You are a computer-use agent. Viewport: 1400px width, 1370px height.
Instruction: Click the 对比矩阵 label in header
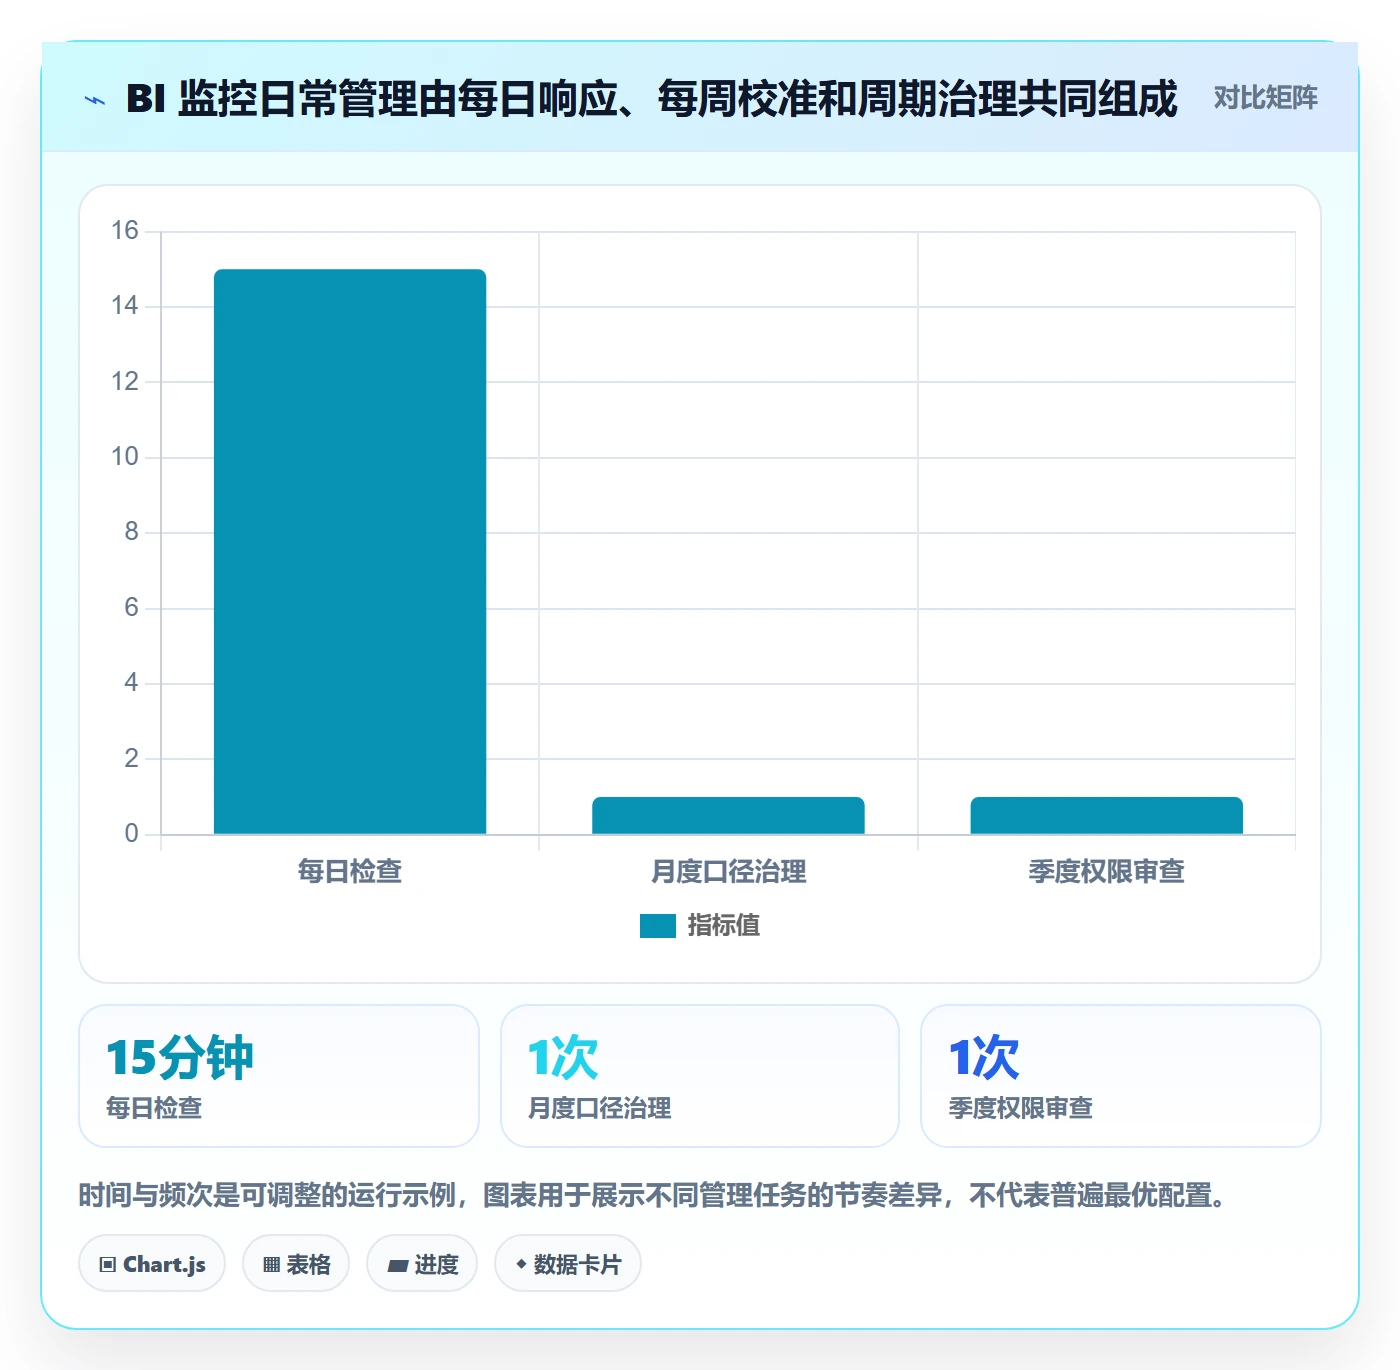pyautogui.click(x=1265, y=98)
